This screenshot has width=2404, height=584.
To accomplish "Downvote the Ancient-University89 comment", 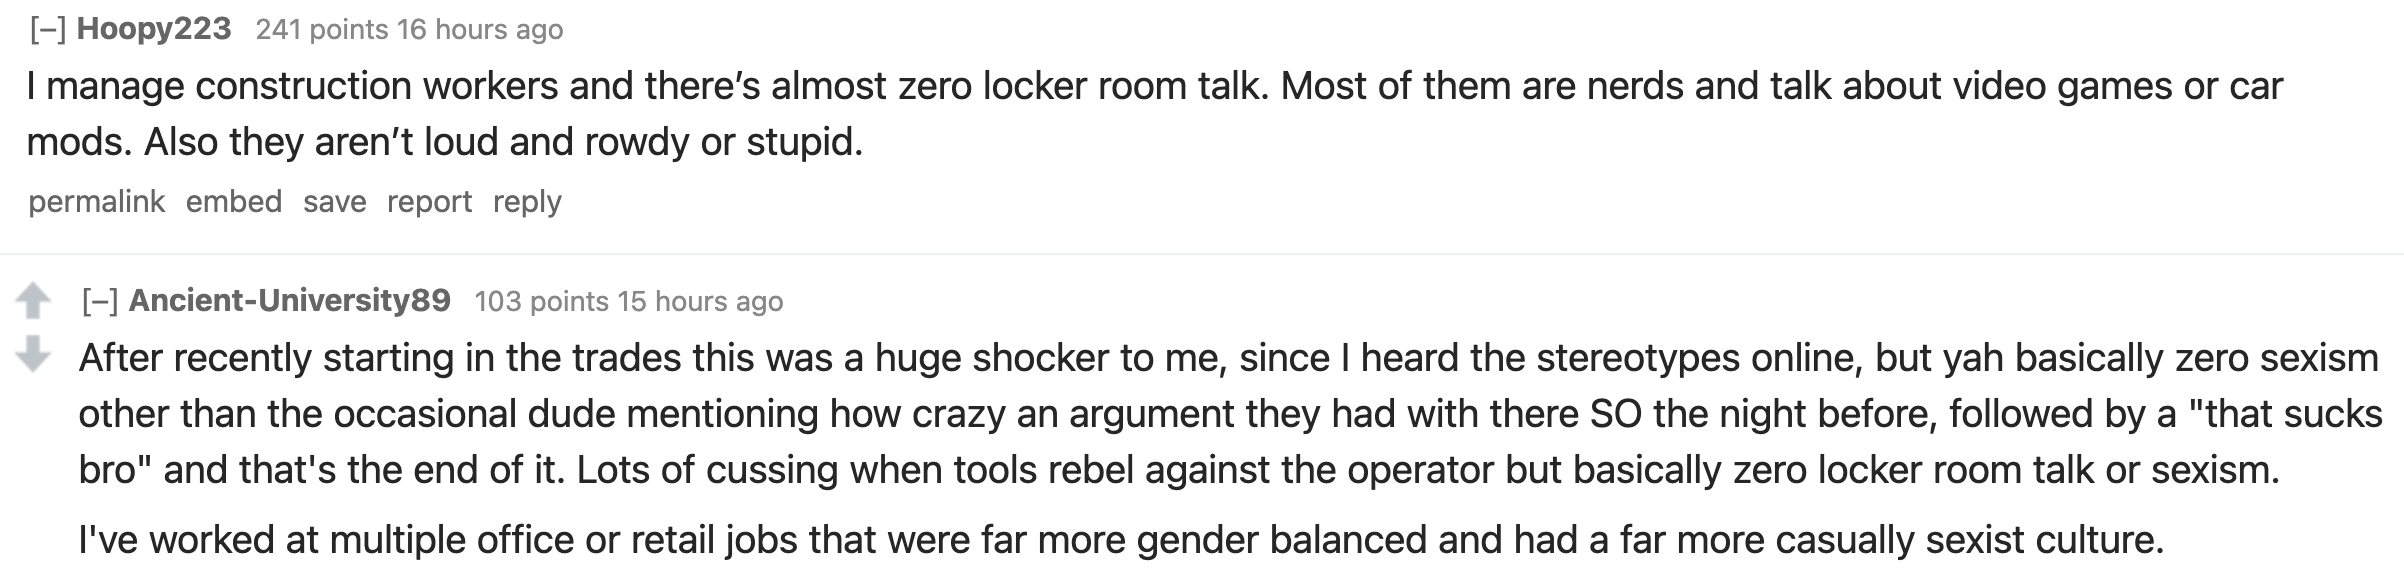I will (33, 352).
